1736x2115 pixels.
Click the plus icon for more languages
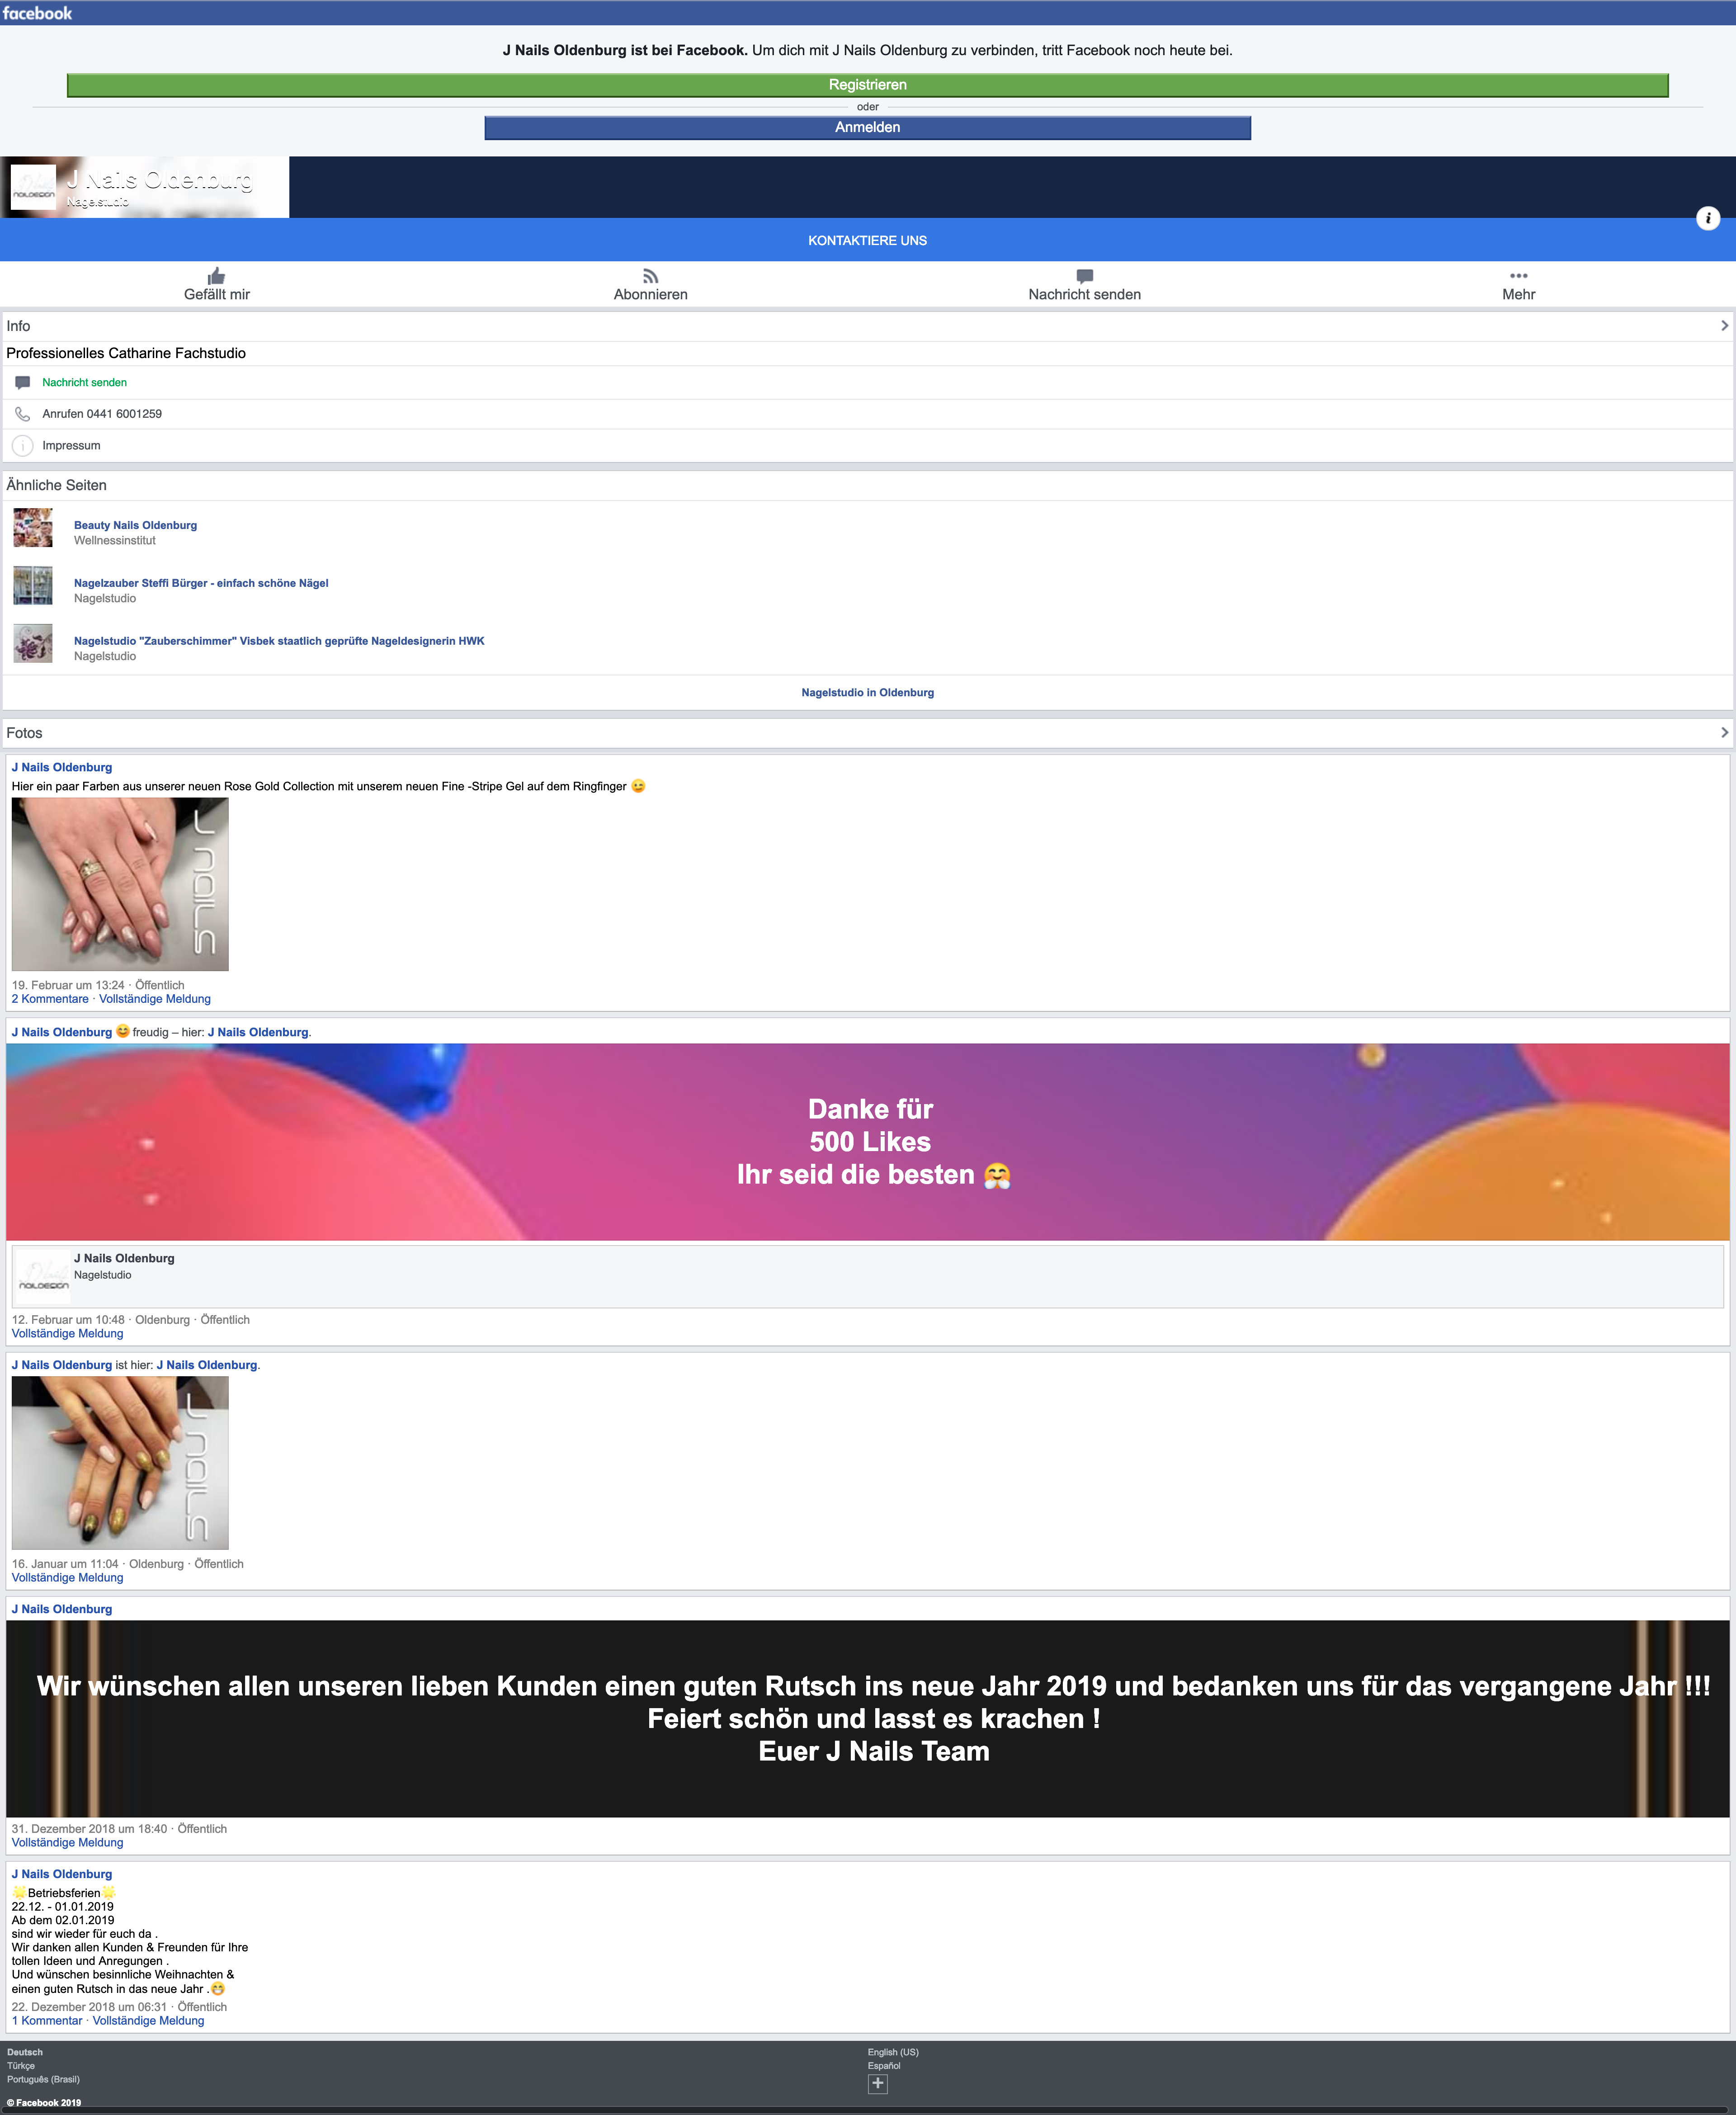(x=877, y=2084)
